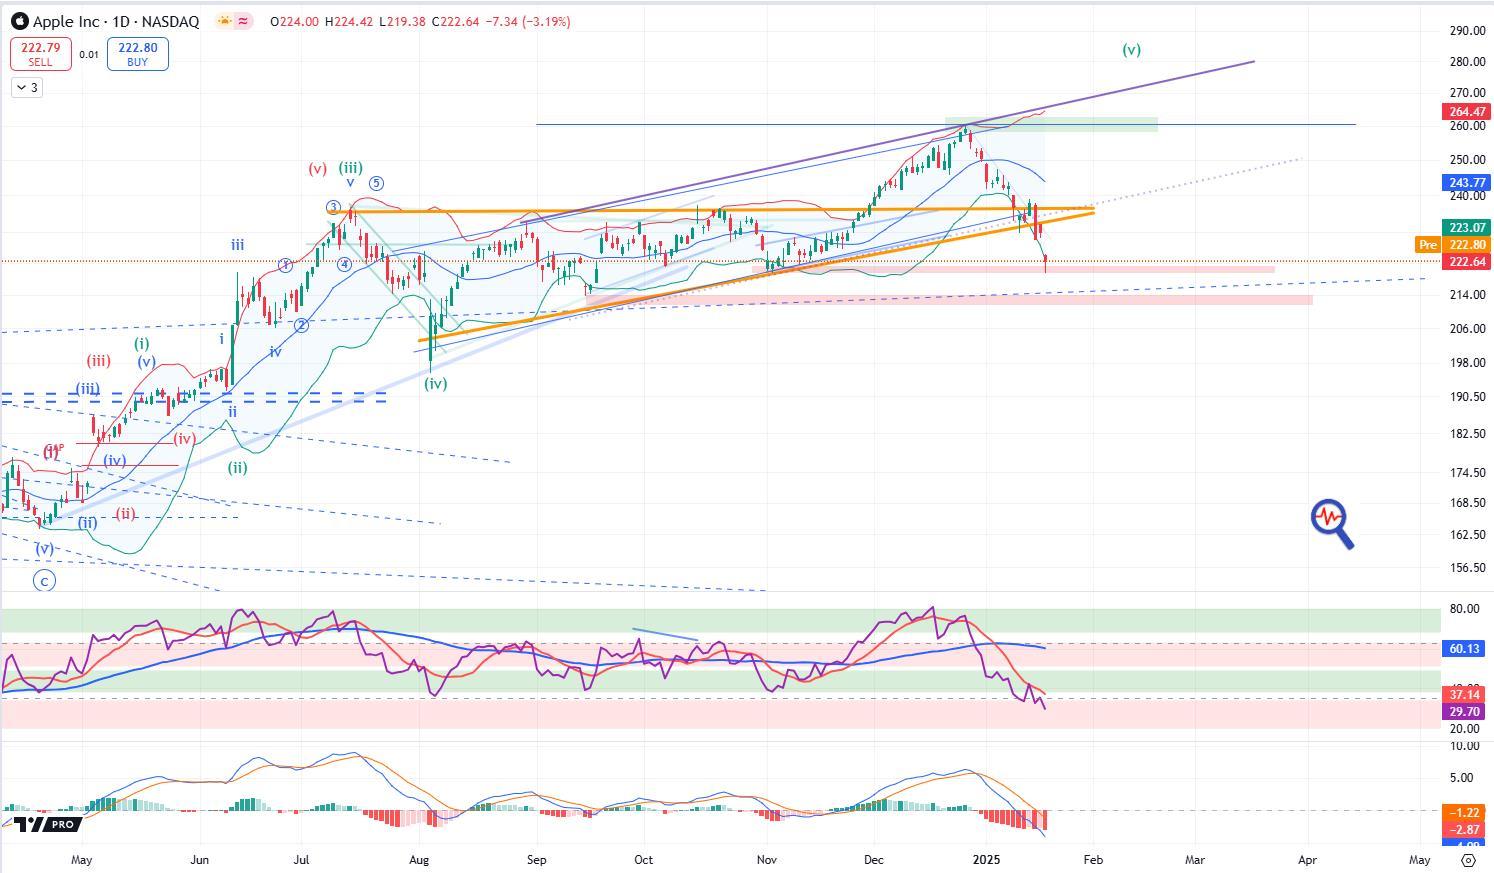Screen dimensions: 1494x873
Task: Click the pink approximate-data status icon
Action: coord(245,21)
